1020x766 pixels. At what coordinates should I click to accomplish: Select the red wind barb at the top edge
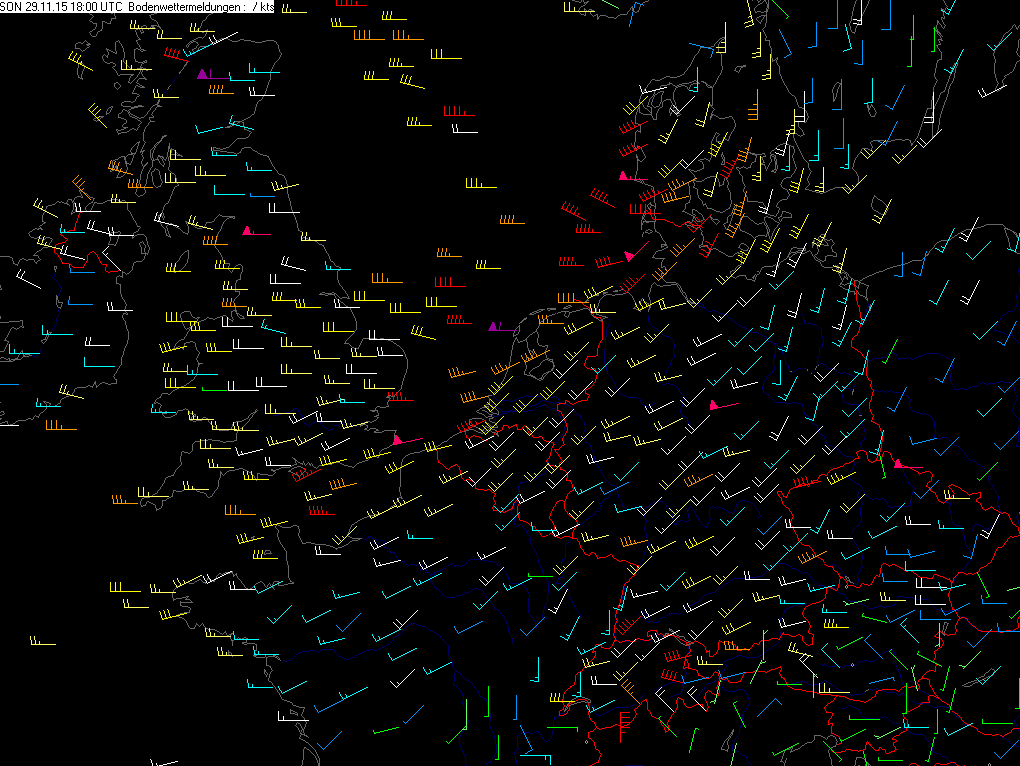[x=345, y=4]
